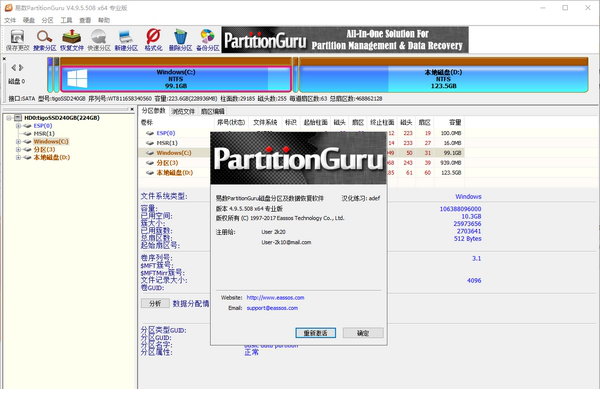Screen dimensions: 600x404
Task: Open the 搜索分区 search partition tool
Action: (44, 41)
